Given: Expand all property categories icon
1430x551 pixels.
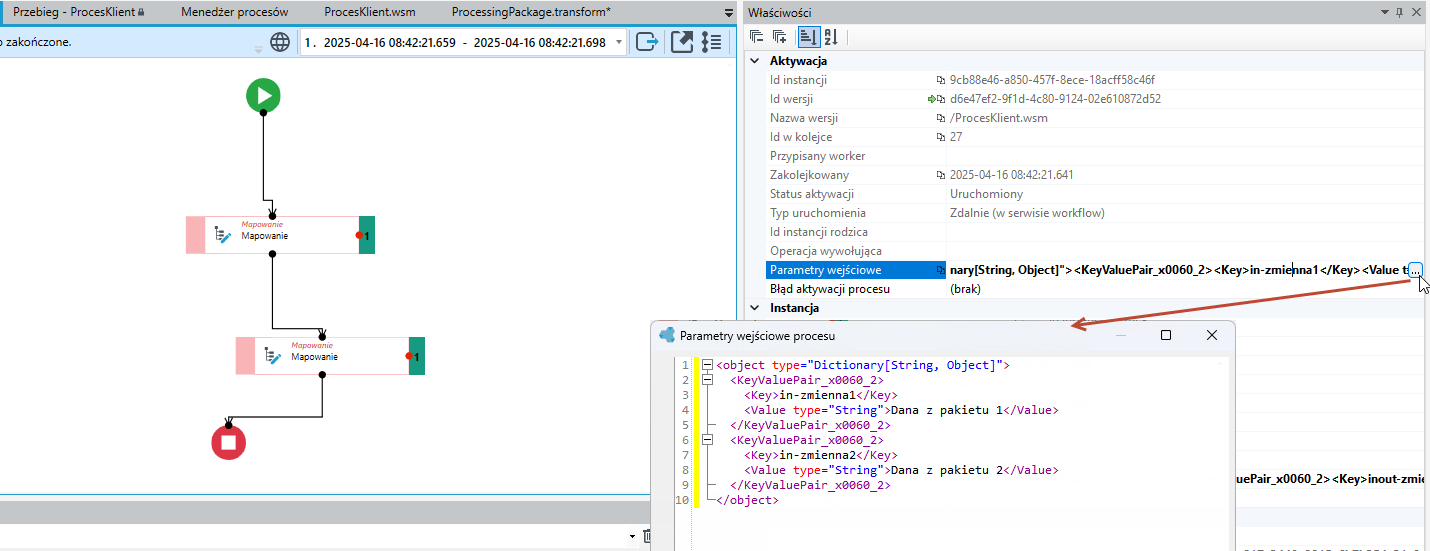Looking at the screenshot, I should coord(780,37).
